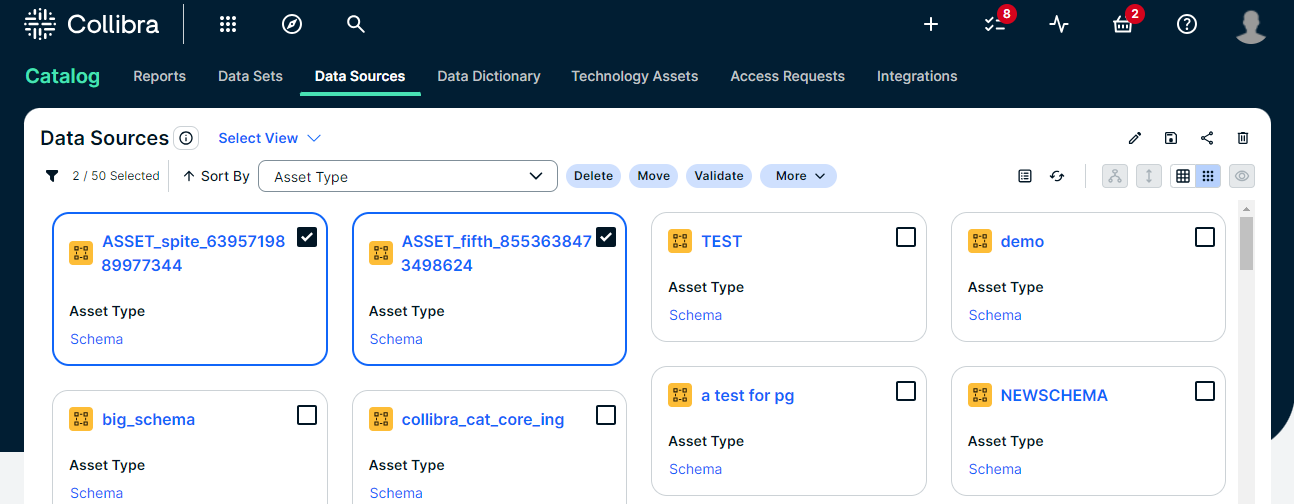Toggle the eye preview visibility button
Screen dimensions: 1294x504
click(x=1242, y=176)
